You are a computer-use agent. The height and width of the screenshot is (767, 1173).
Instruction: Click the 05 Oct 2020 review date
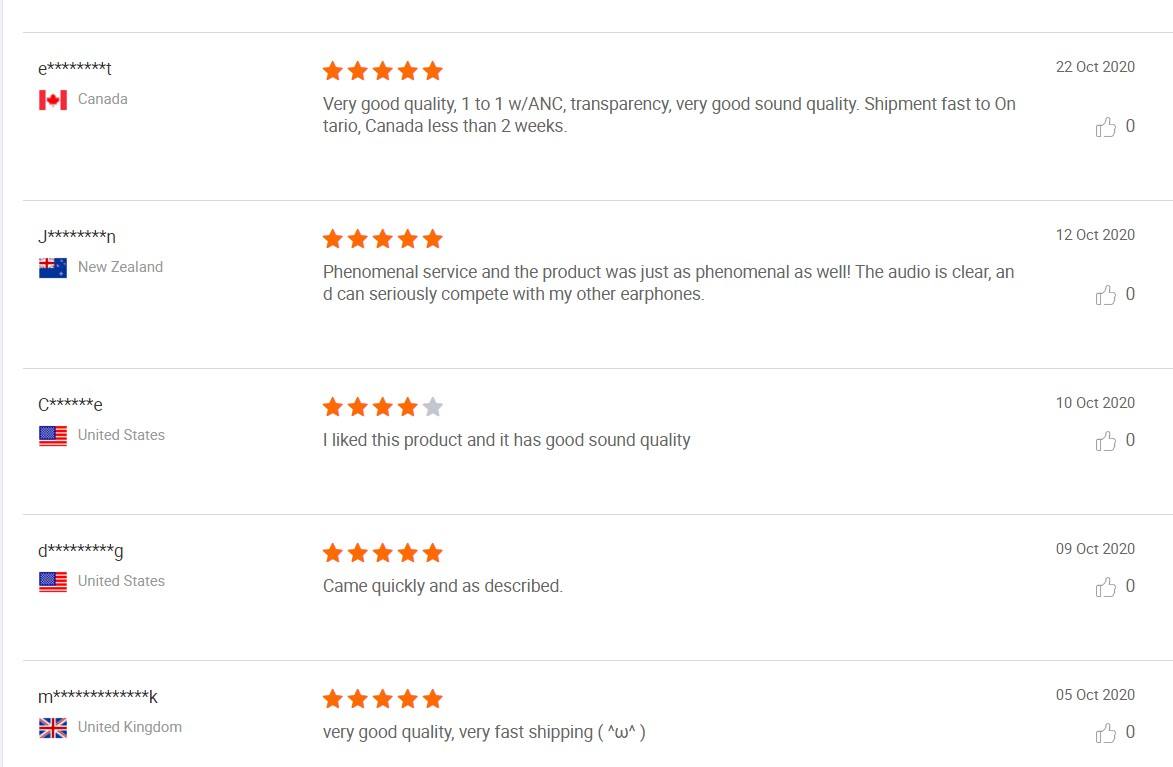pos(1095,695)
